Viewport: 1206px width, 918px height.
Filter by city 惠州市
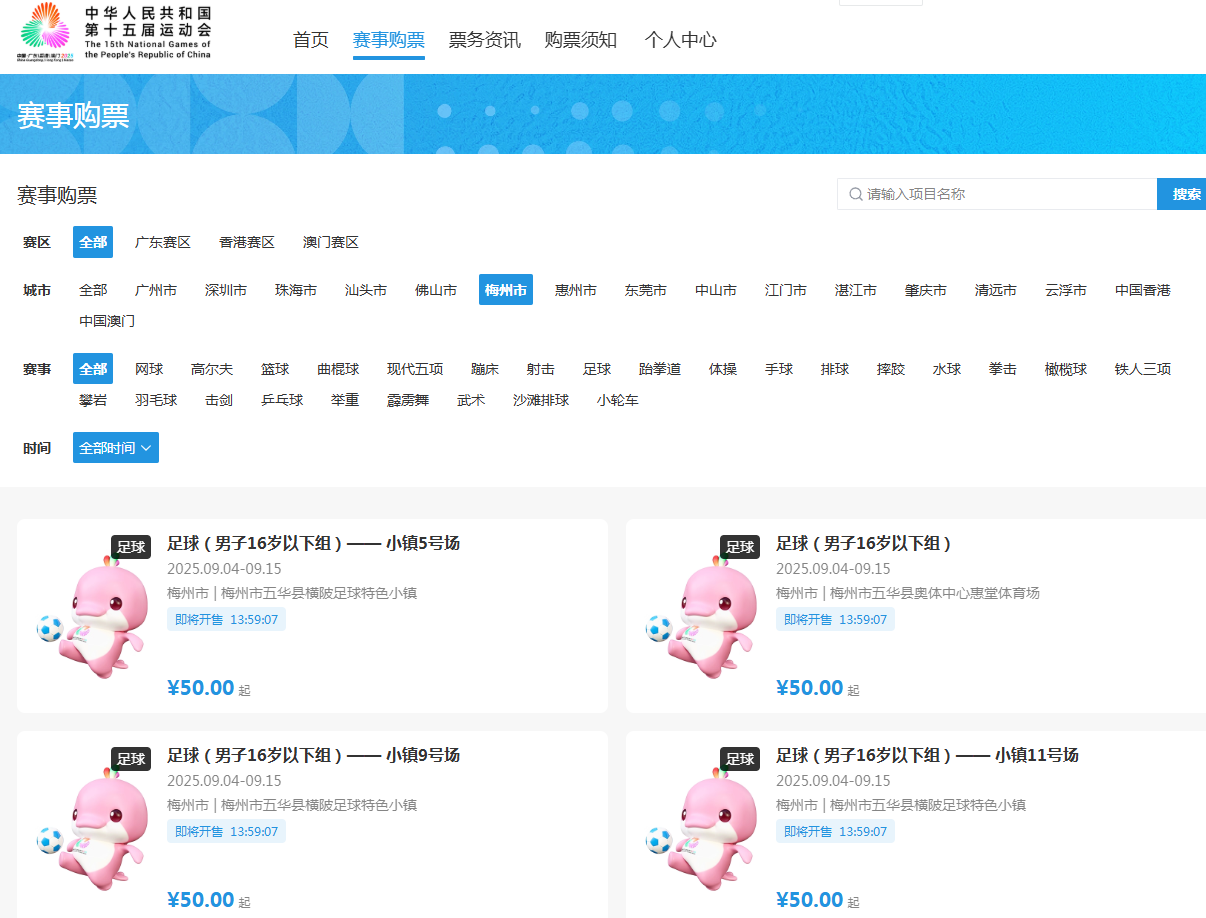[x=576, y=290]
